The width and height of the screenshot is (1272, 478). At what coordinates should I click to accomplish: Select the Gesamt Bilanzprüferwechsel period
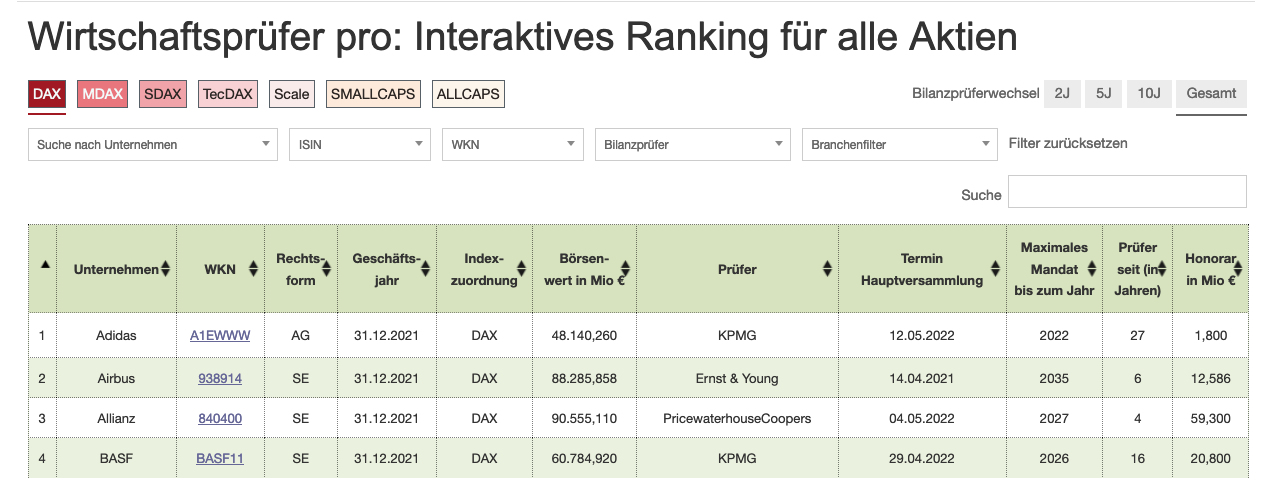click(1211, 93)
